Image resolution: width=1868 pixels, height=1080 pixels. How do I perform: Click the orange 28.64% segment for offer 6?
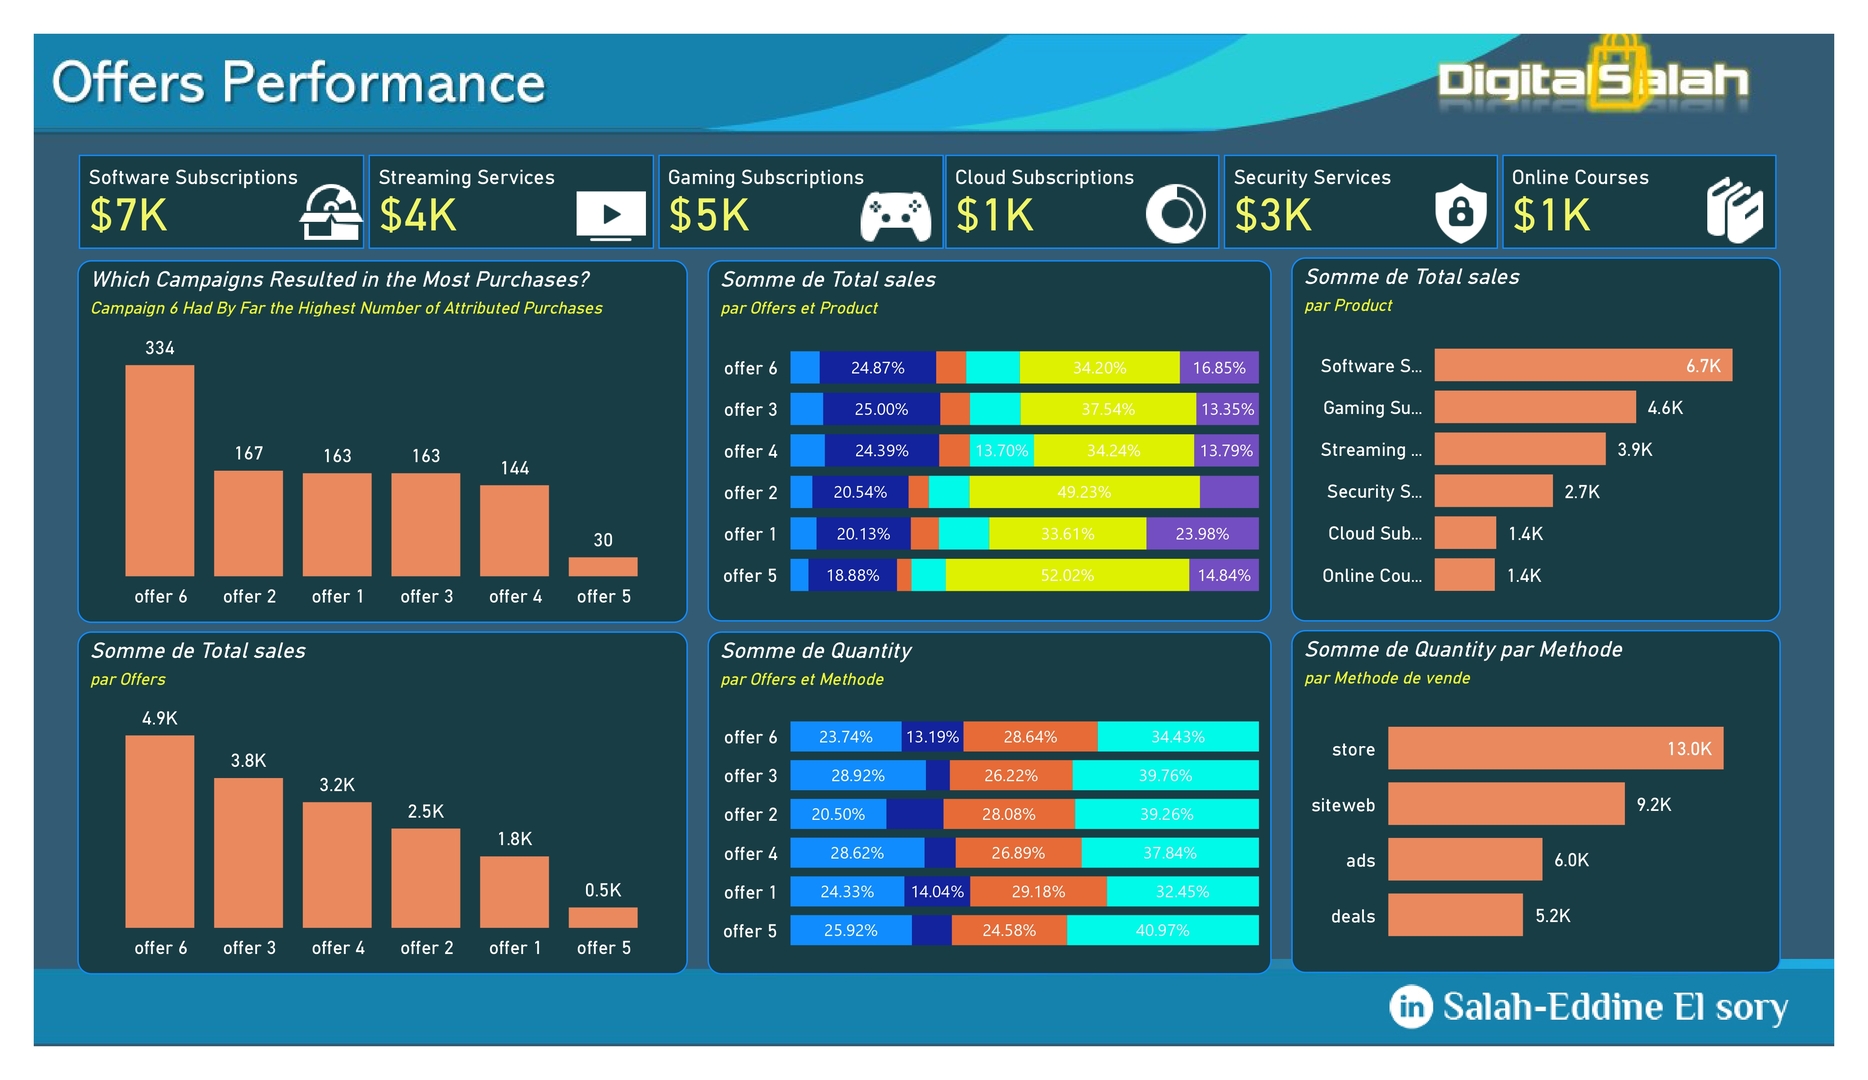(x=1030, y=737)
